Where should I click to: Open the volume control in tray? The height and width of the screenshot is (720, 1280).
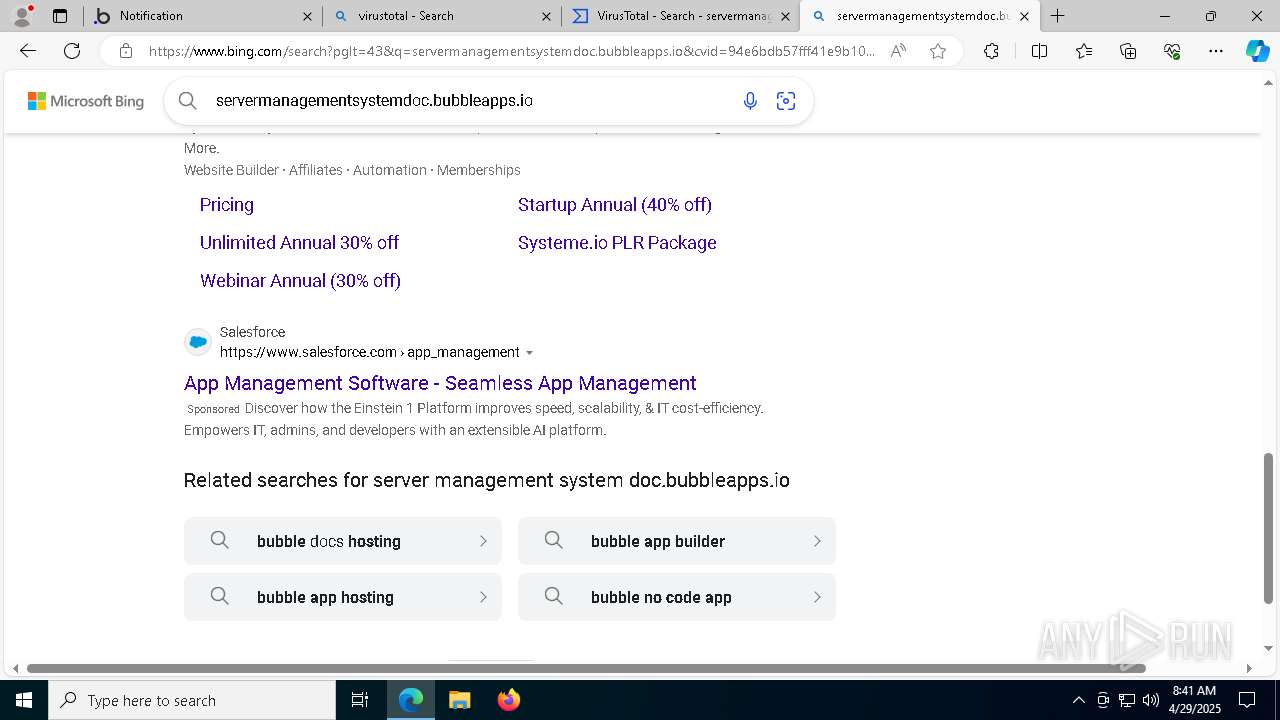point(1150,700)
